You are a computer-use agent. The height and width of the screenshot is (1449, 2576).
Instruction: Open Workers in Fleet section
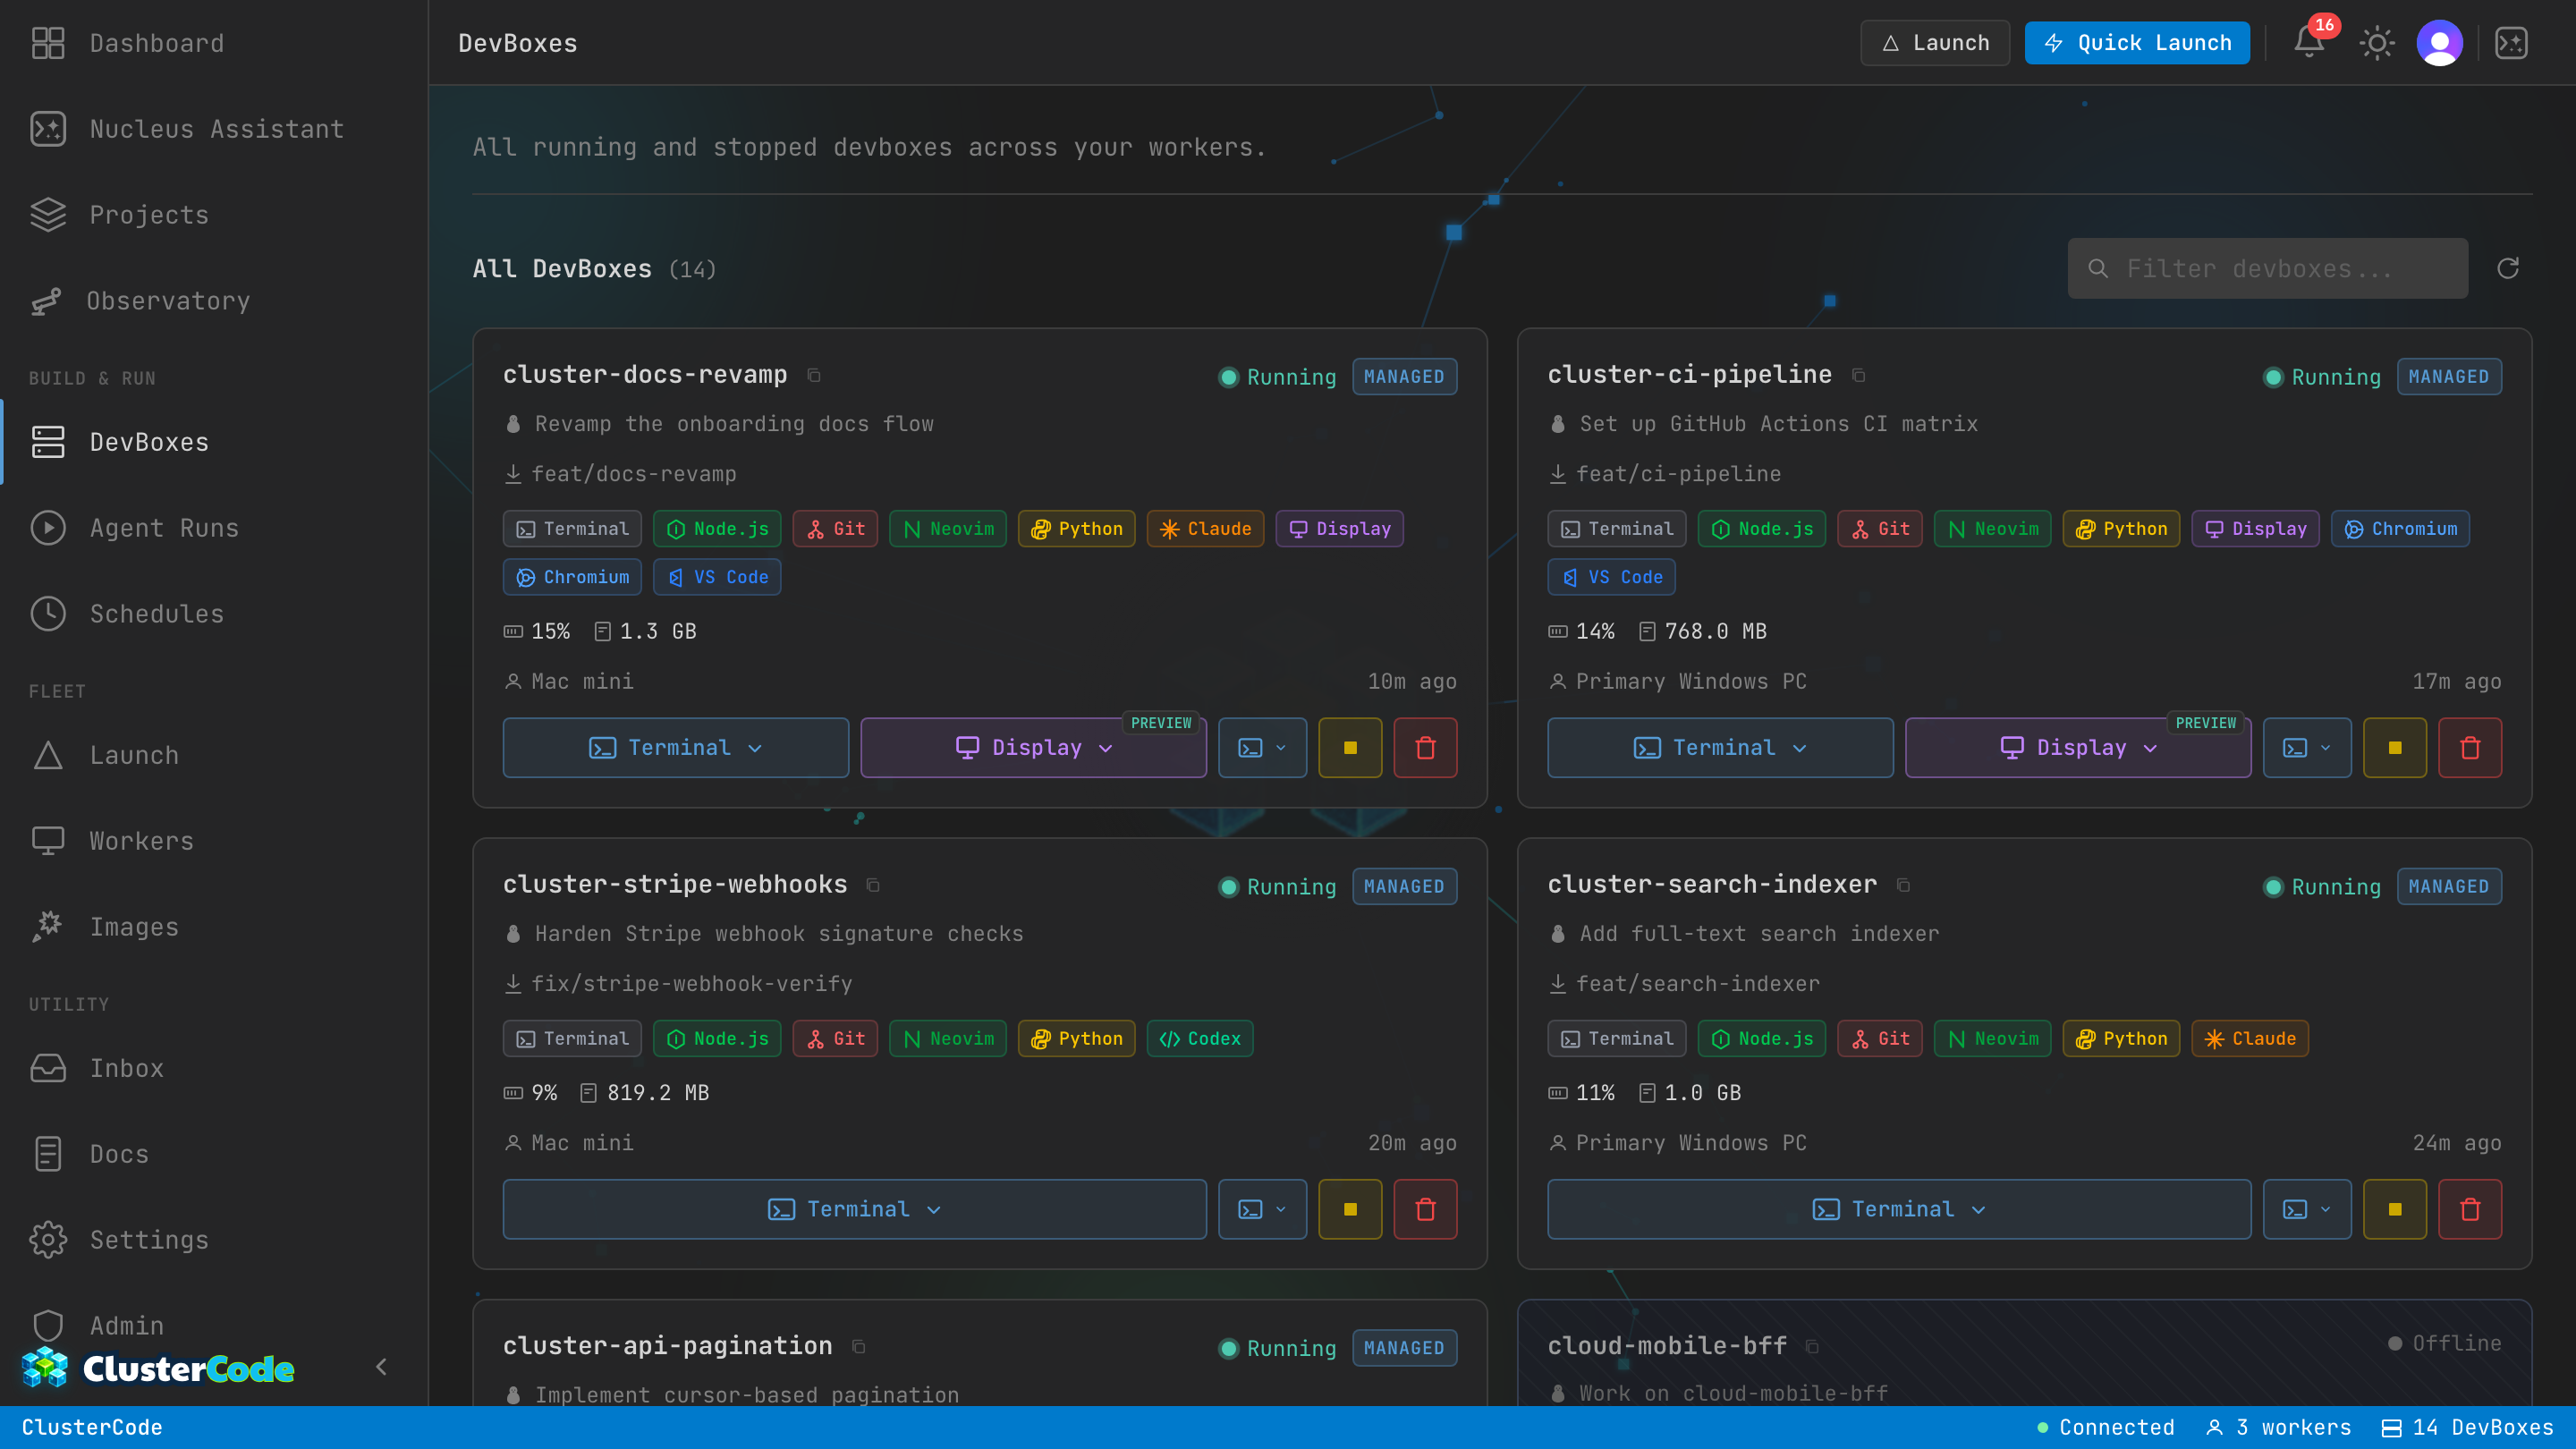click(x=214, y=841)
